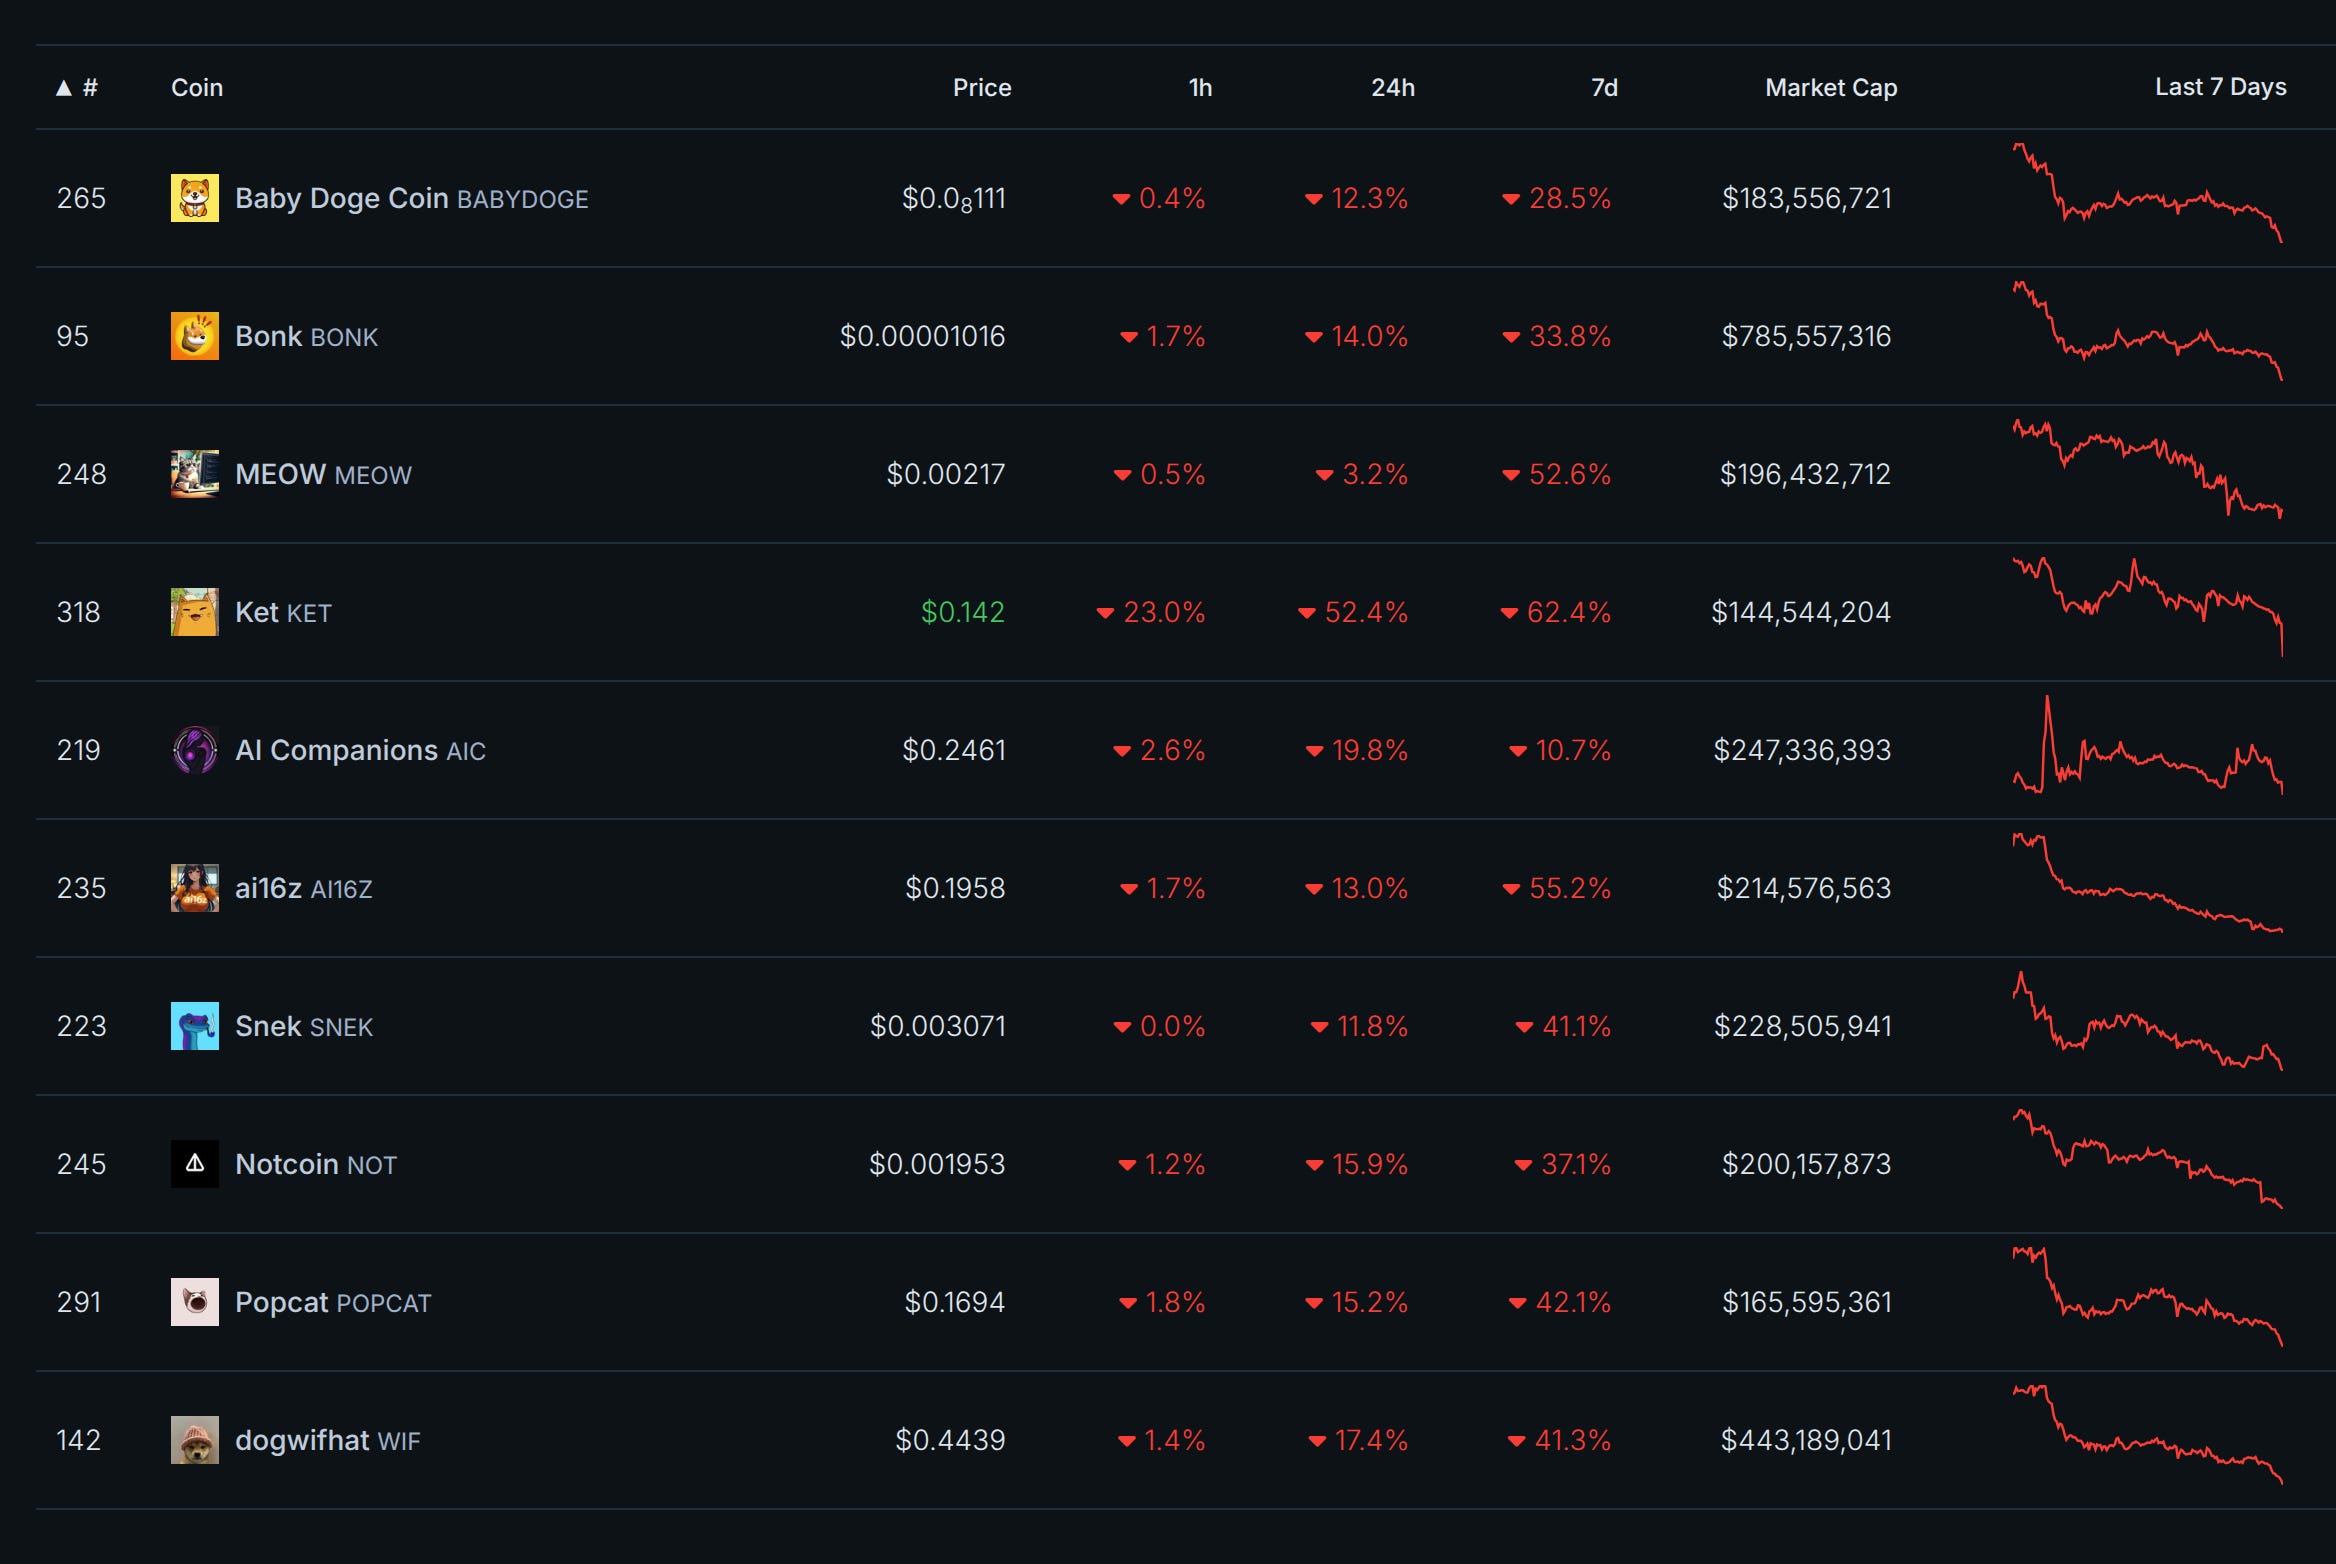Viewport: 2336px width, 1564px height.
Task: Click the ai16z coin logo icon
Action: coord(194,888)
